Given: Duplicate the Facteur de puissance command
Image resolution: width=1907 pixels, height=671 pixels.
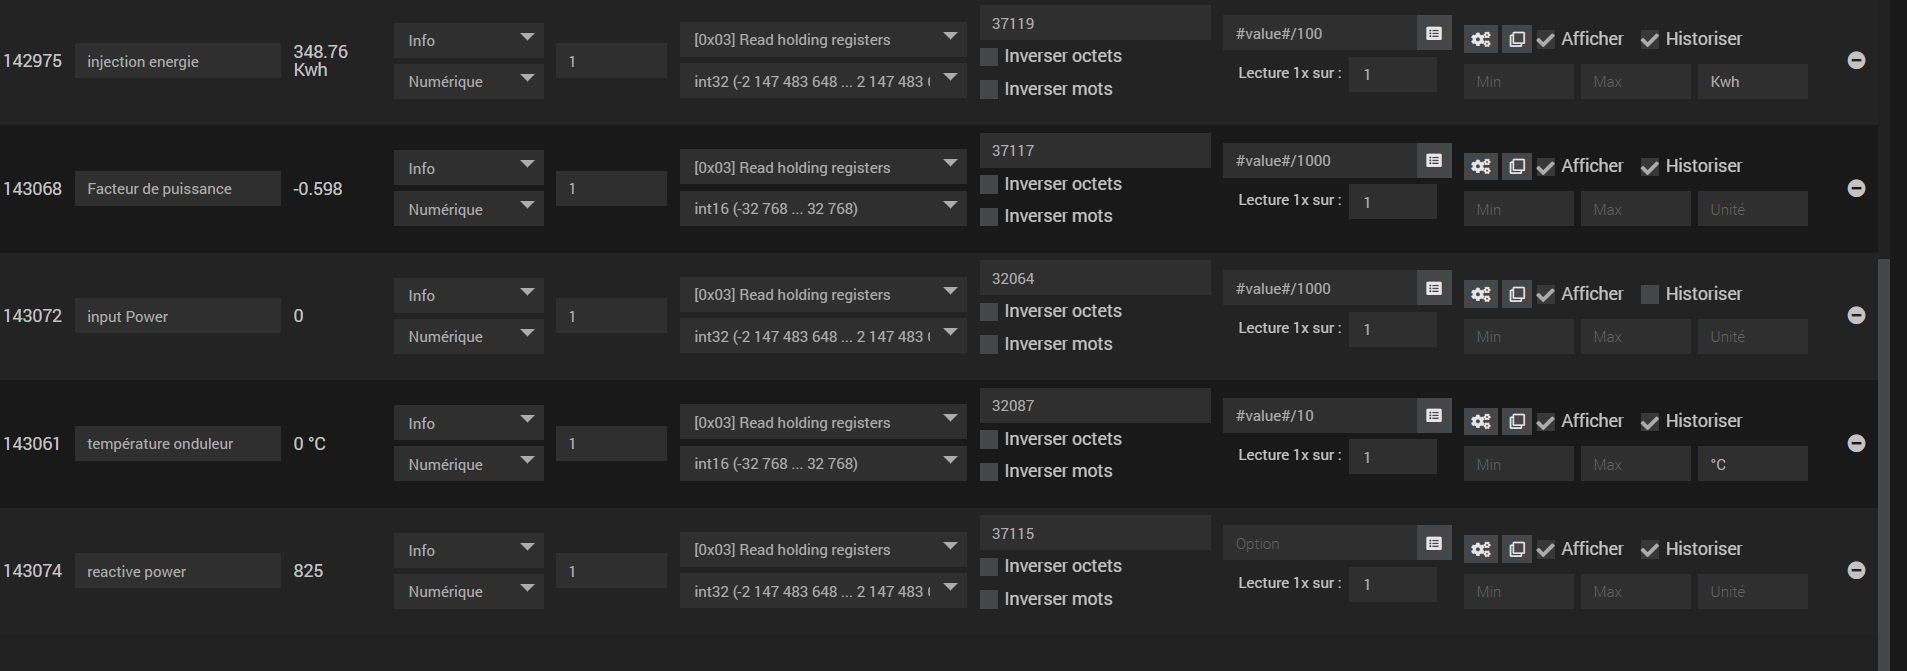Looking at the screenshot, I should tap(1517, 166).
